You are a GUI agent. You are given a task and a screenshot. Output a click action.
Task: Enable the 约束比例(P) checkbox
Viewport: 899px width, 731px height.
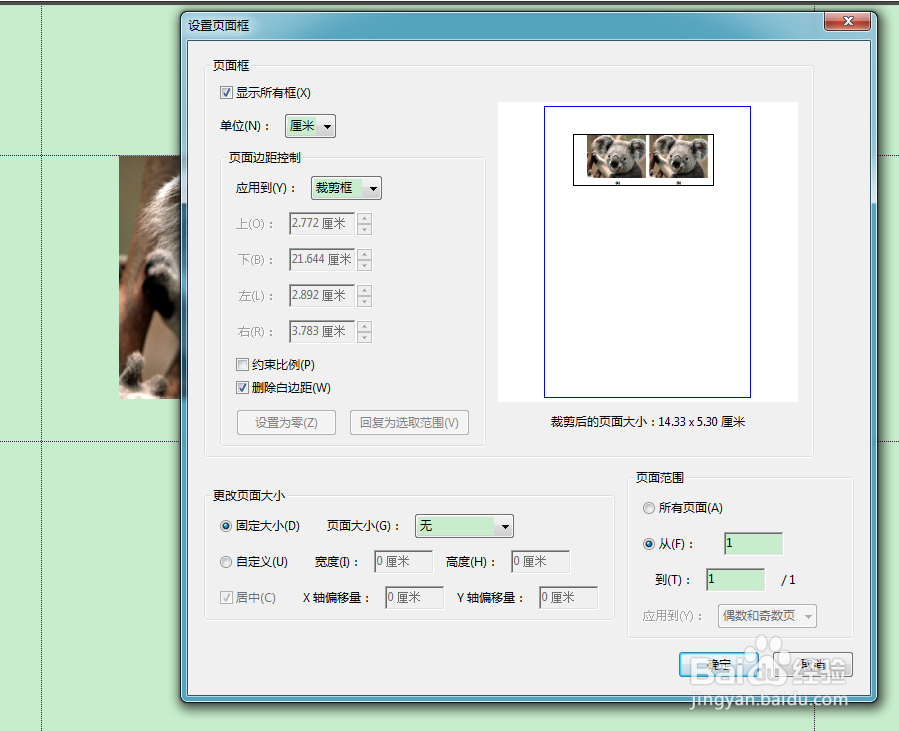point(243,365)
